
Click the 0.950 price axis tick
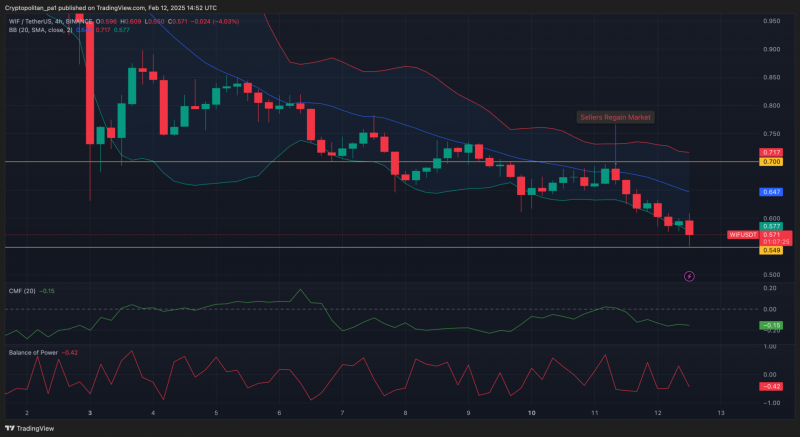[x=771, y=21]
